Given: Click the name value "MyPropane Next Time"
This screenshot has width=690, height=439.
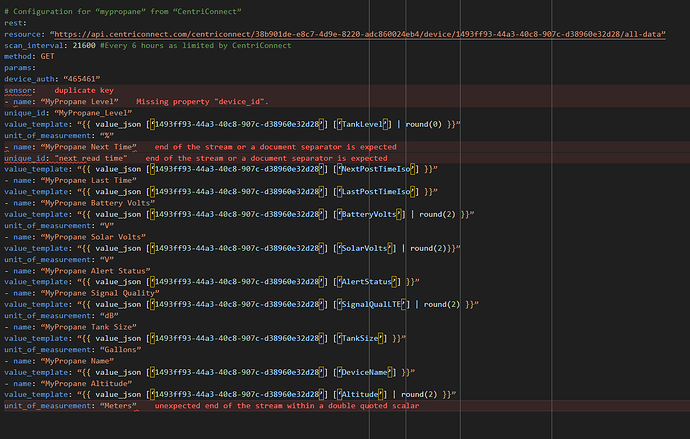Looking at the screenshot, I should 88,147.
